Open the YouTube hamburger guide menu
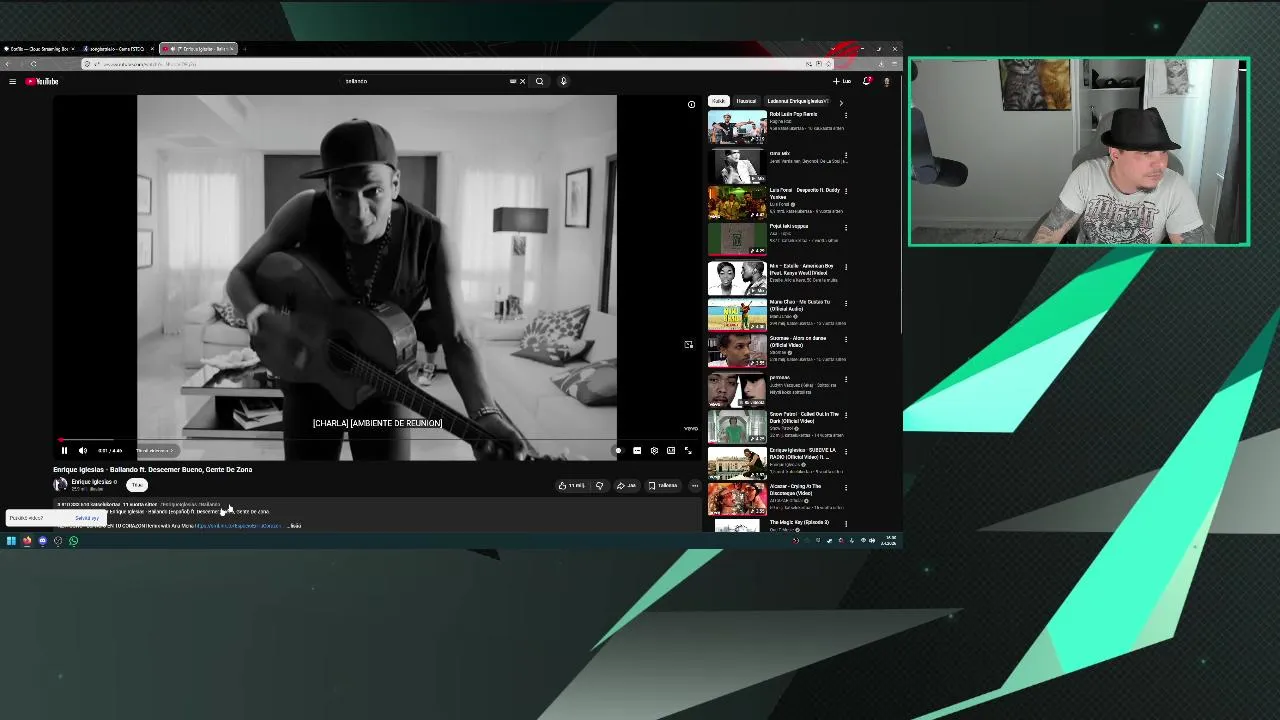Screen dimensions: 1280x720 tap(12, 81)
